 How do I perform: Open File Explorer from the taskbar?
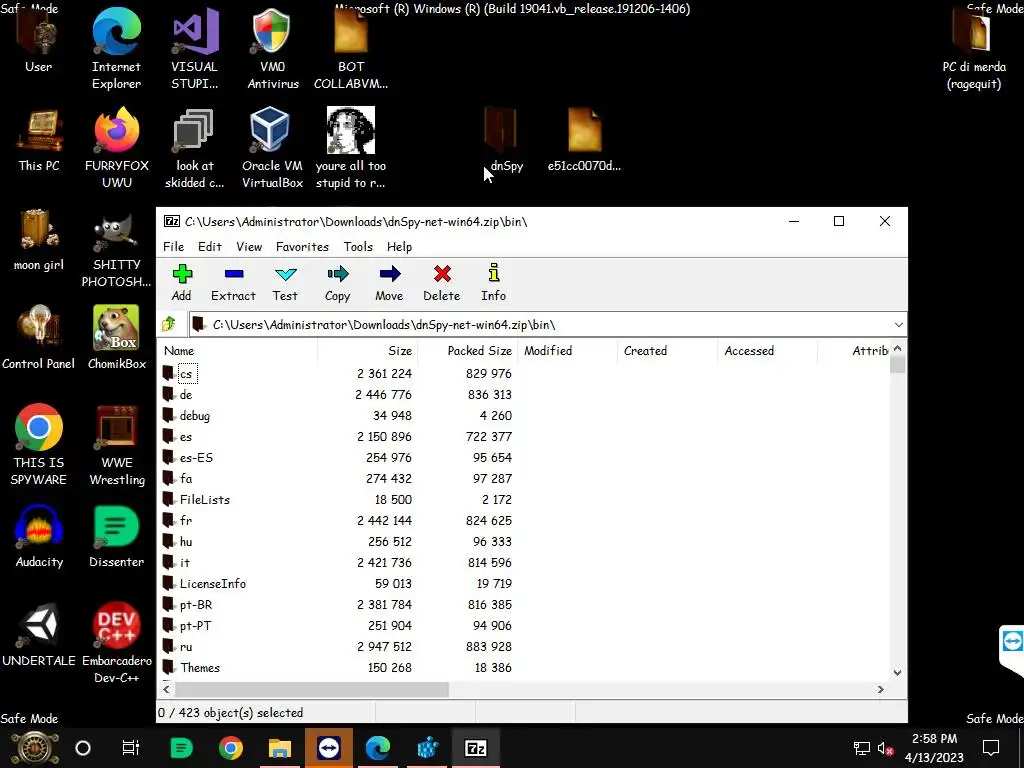click(x=280, y=748)
